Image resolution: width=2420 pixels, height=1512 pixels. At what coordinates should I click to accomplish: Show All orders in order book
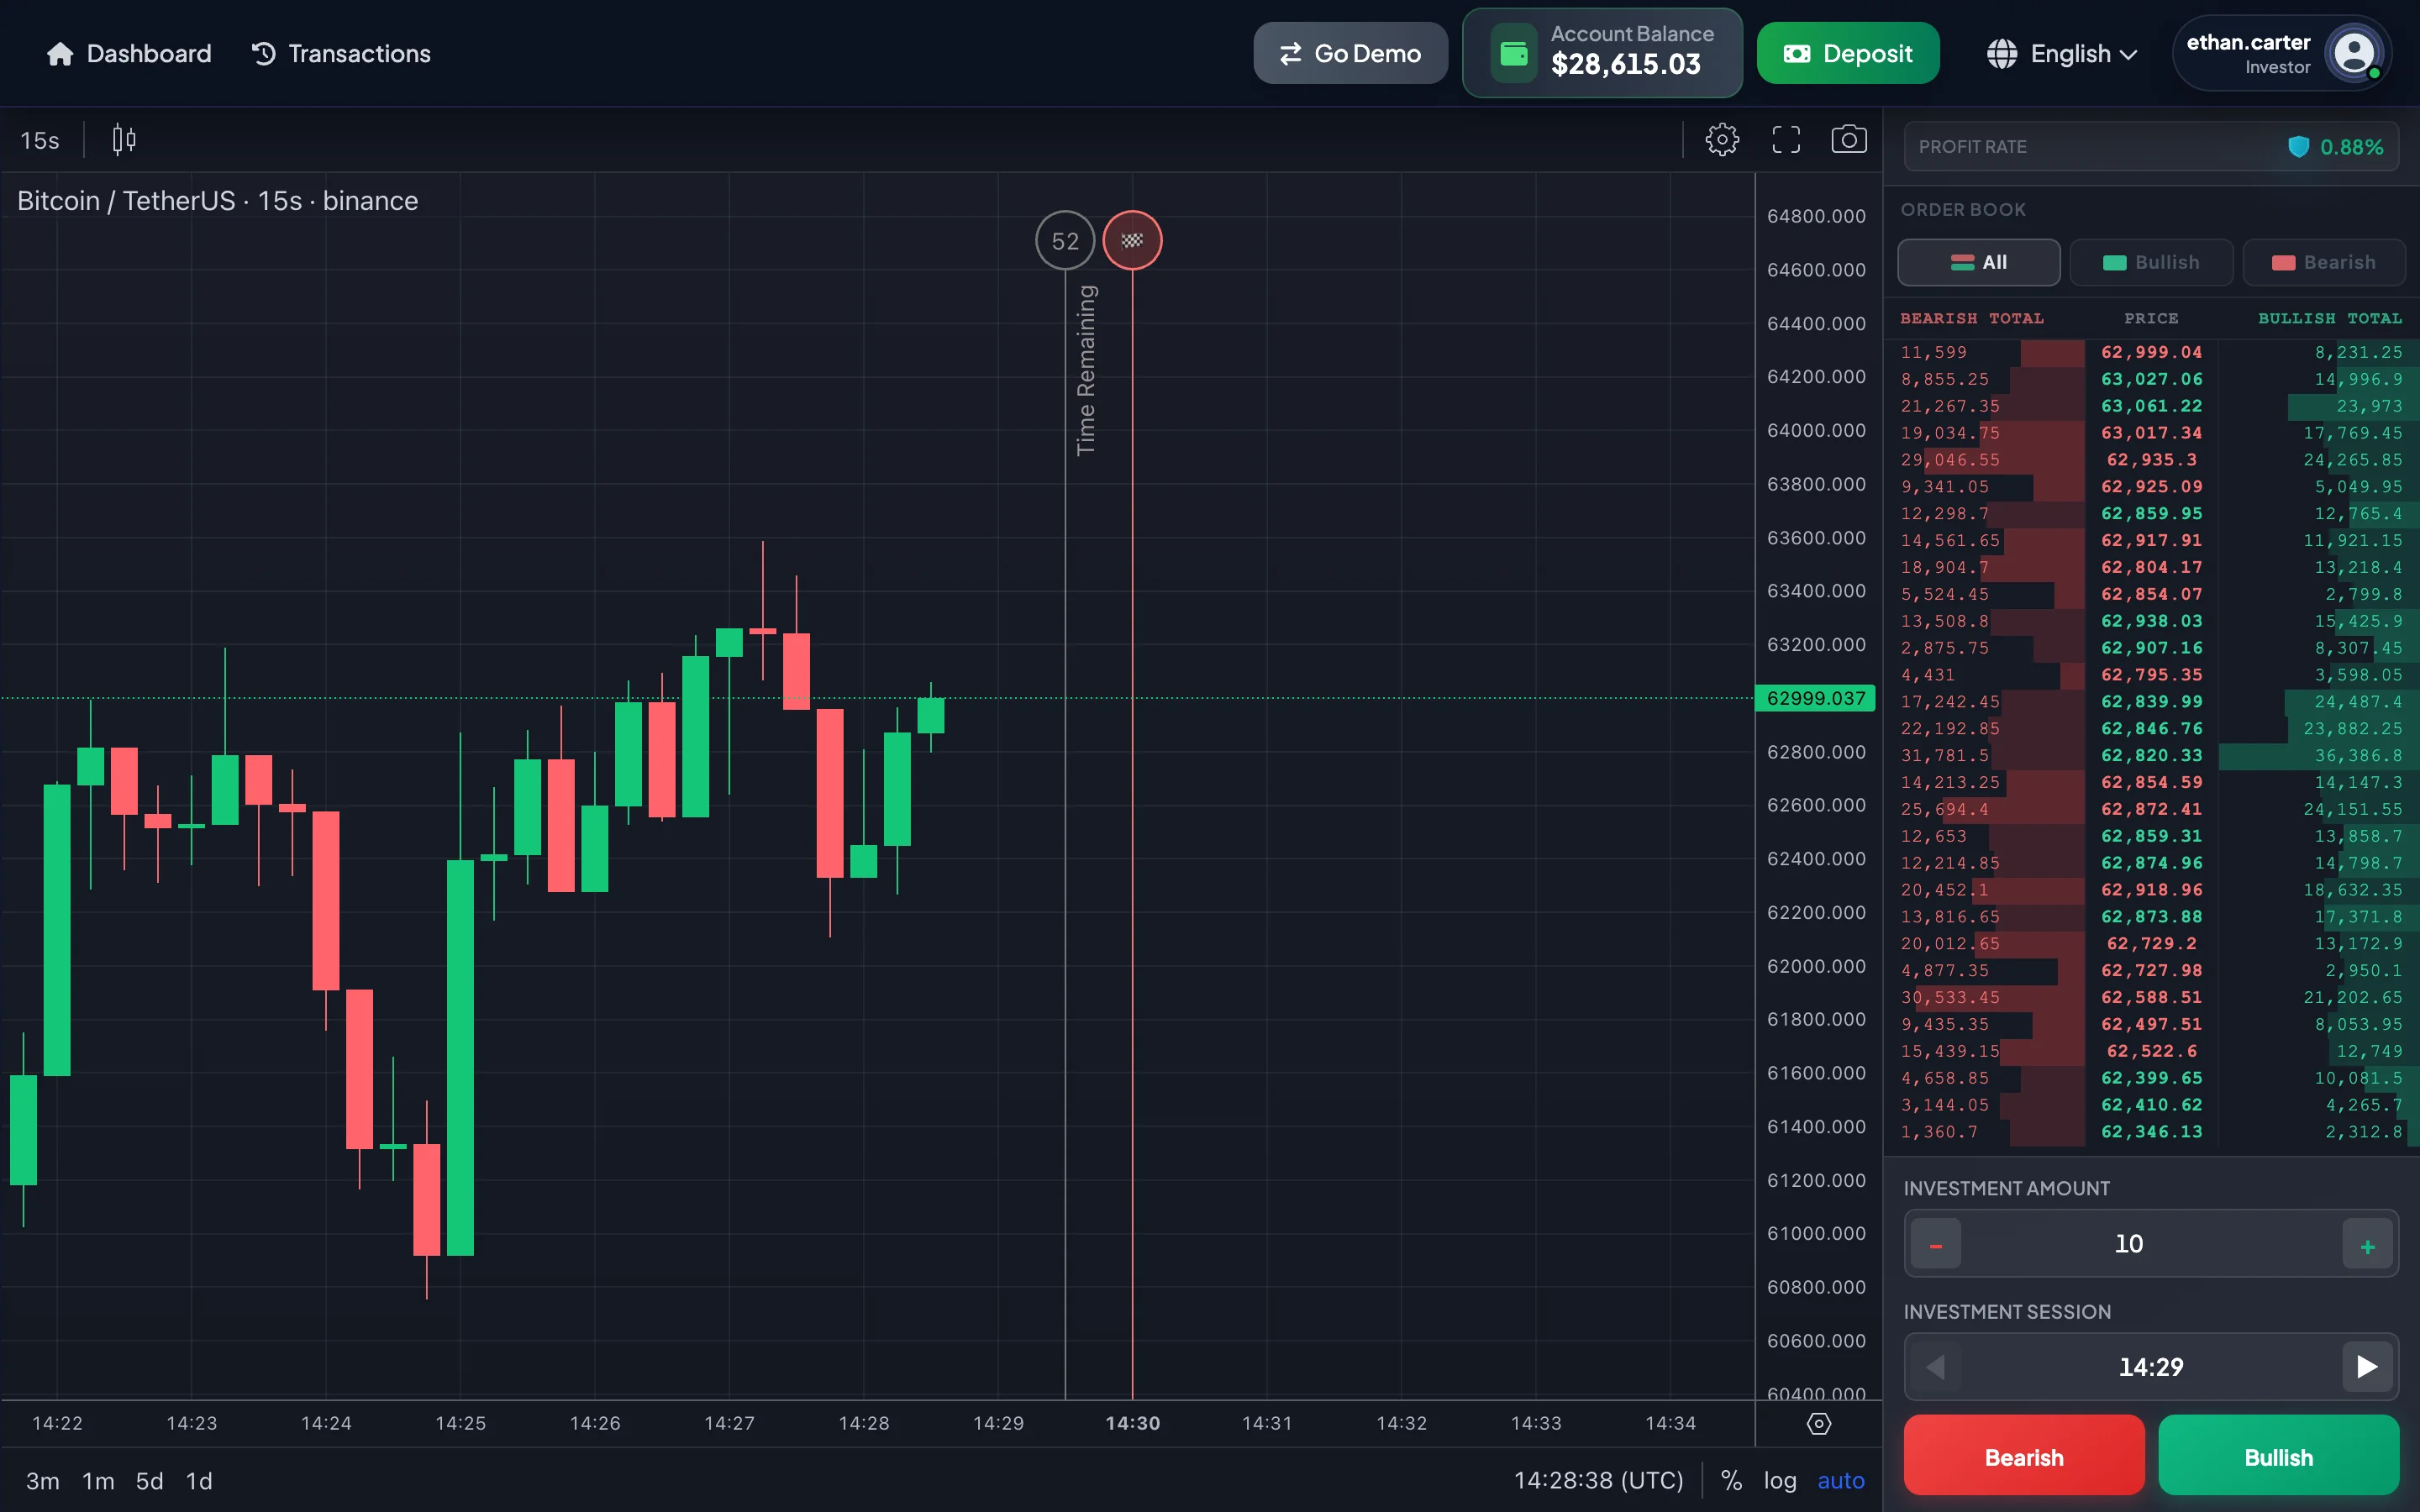(1978, 262)
